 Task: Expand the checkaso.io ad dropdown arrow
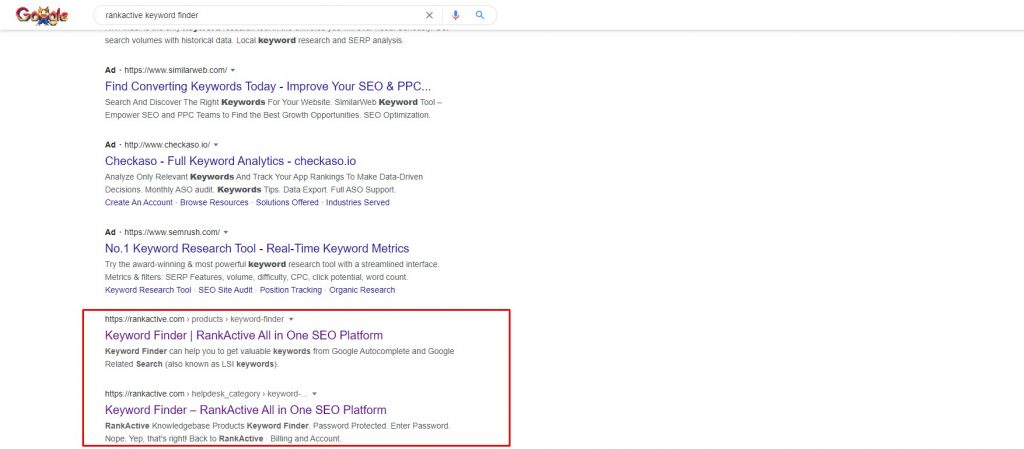click(x=216, y=145)
